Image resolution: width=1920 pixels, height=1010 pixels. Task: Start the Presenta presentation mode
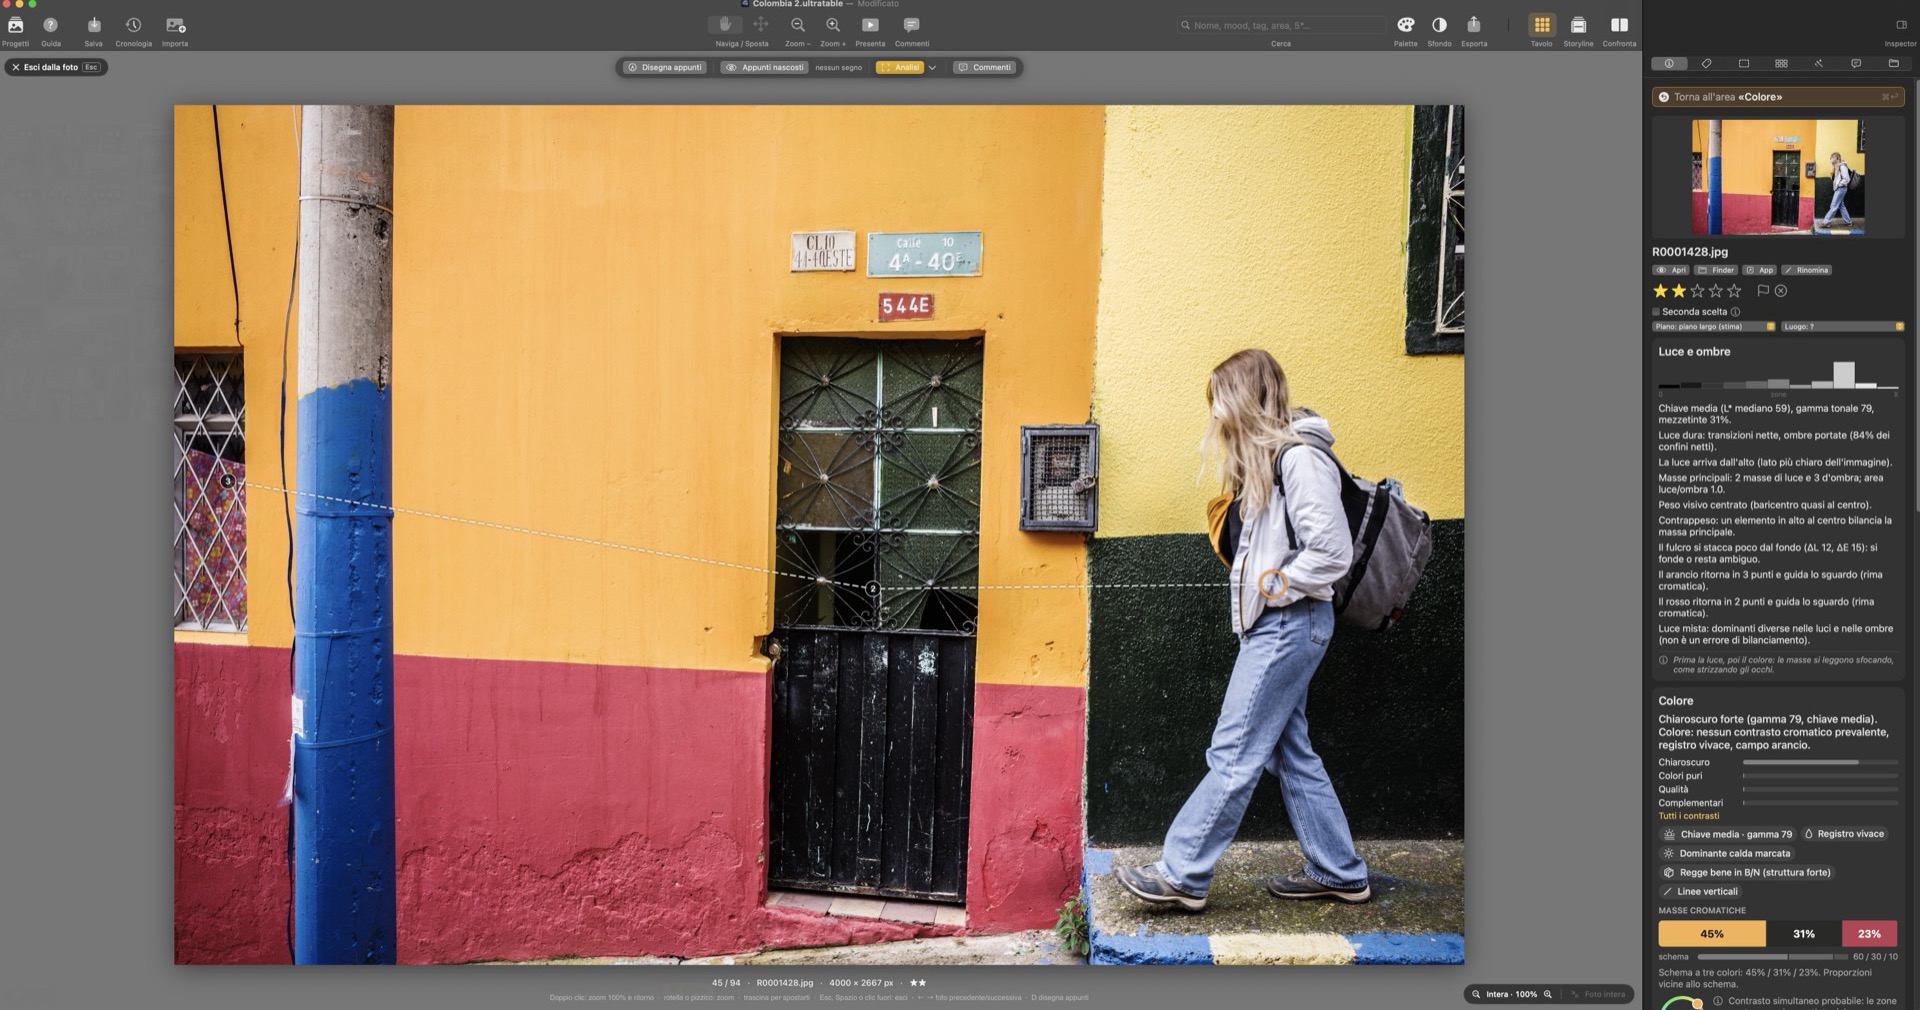pos(870,25)
